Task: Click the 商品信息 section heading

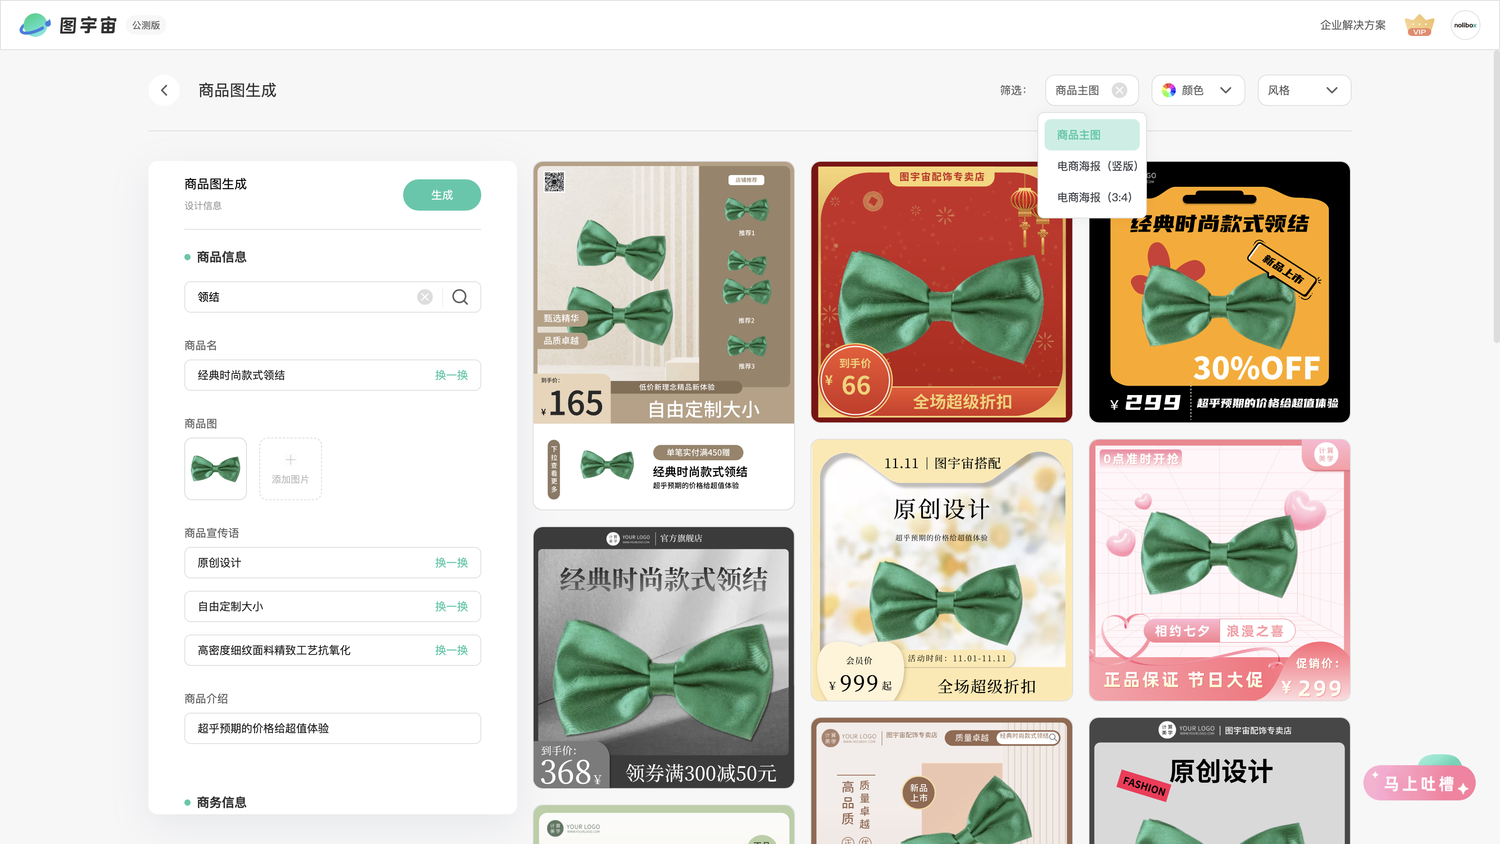Action: pos(221,257)
